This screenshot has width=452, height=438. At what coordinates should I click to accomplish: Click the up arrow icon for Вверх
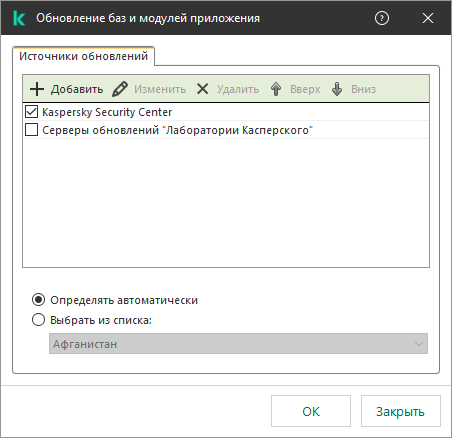(276, 89)
